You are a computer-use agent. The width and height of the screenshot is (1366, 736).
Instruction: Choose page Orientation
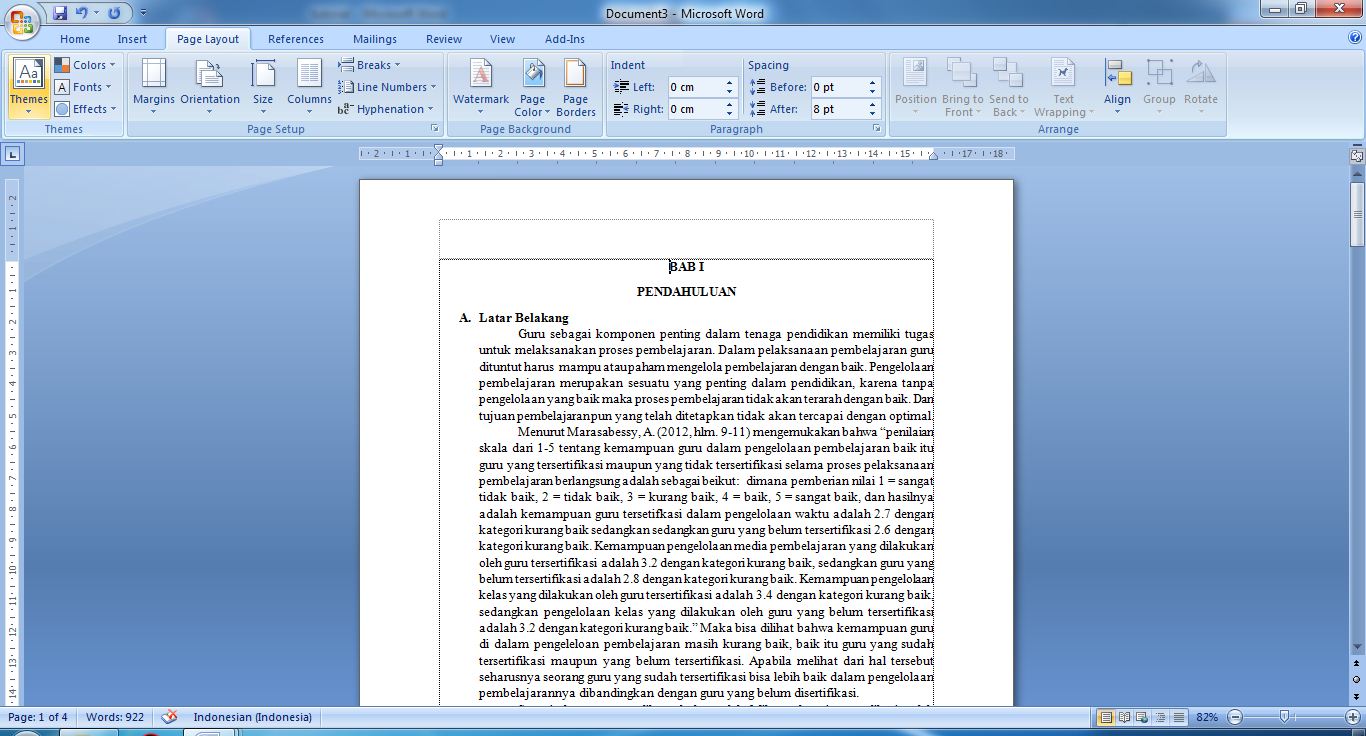coord(210,86)
